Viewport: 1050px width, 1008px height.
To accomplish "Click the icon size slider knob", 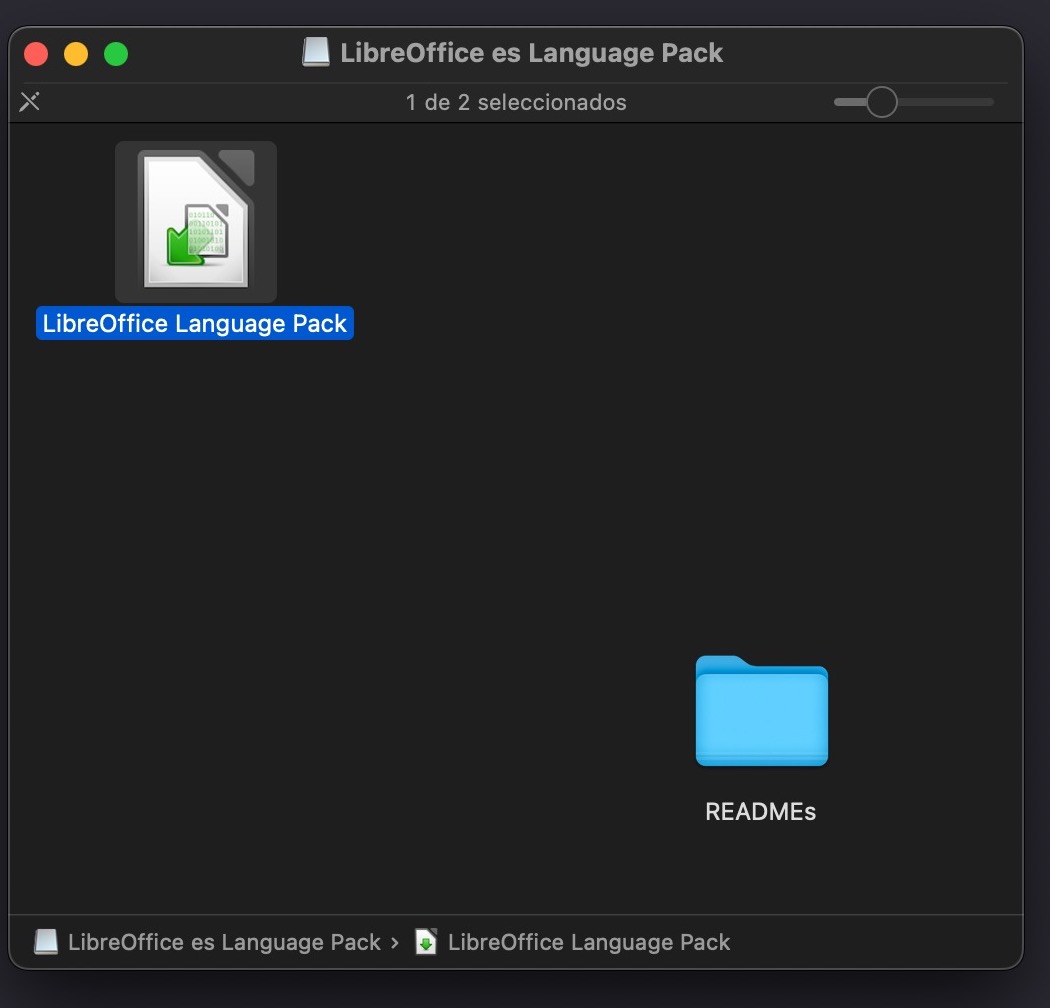I will 881,102.
